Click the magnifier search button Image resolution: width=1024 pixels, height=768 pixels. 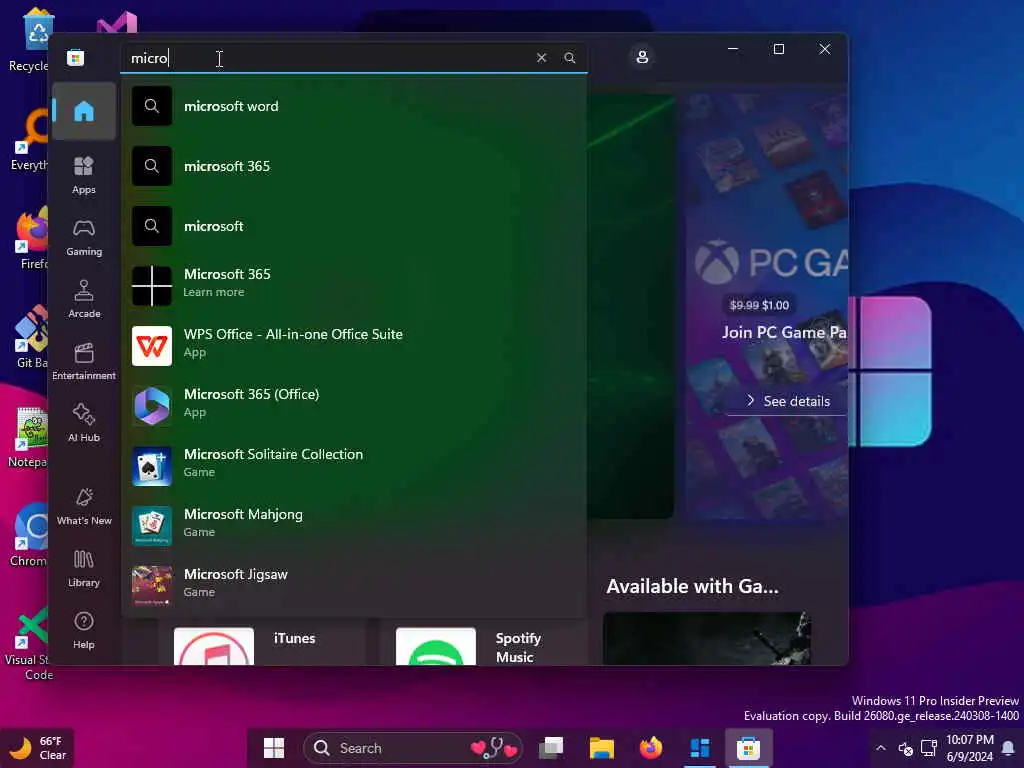pyautogui.click(x=569, y=57)
